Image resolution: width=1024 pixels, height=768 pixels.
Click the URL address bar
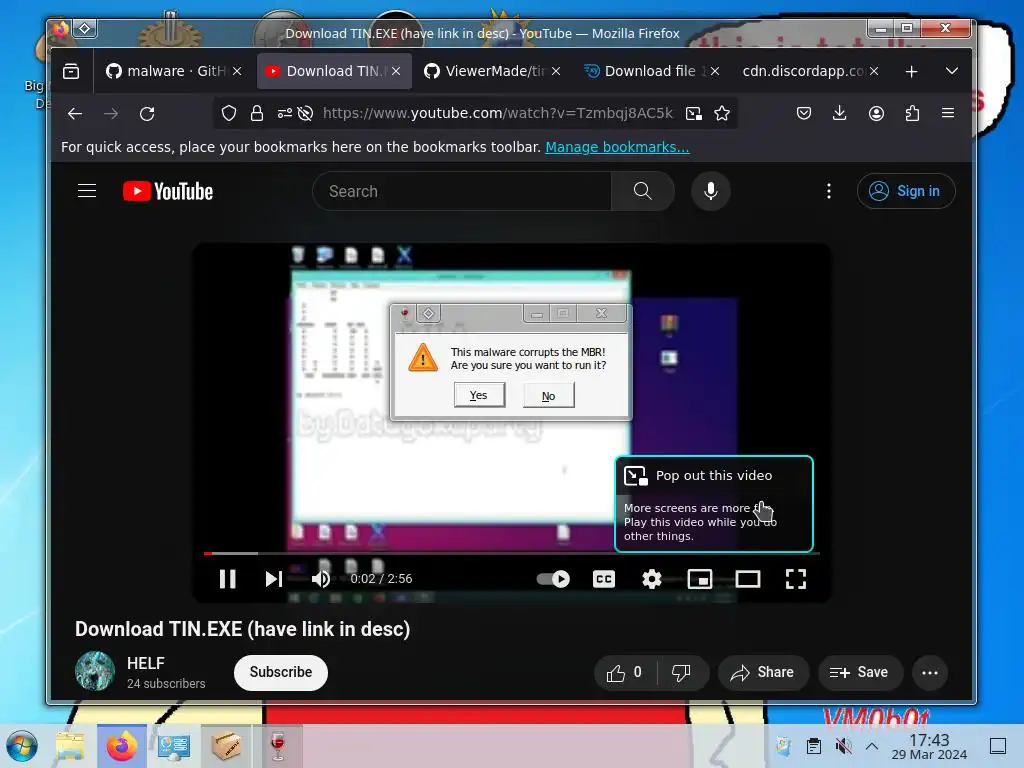pos(497,114)
